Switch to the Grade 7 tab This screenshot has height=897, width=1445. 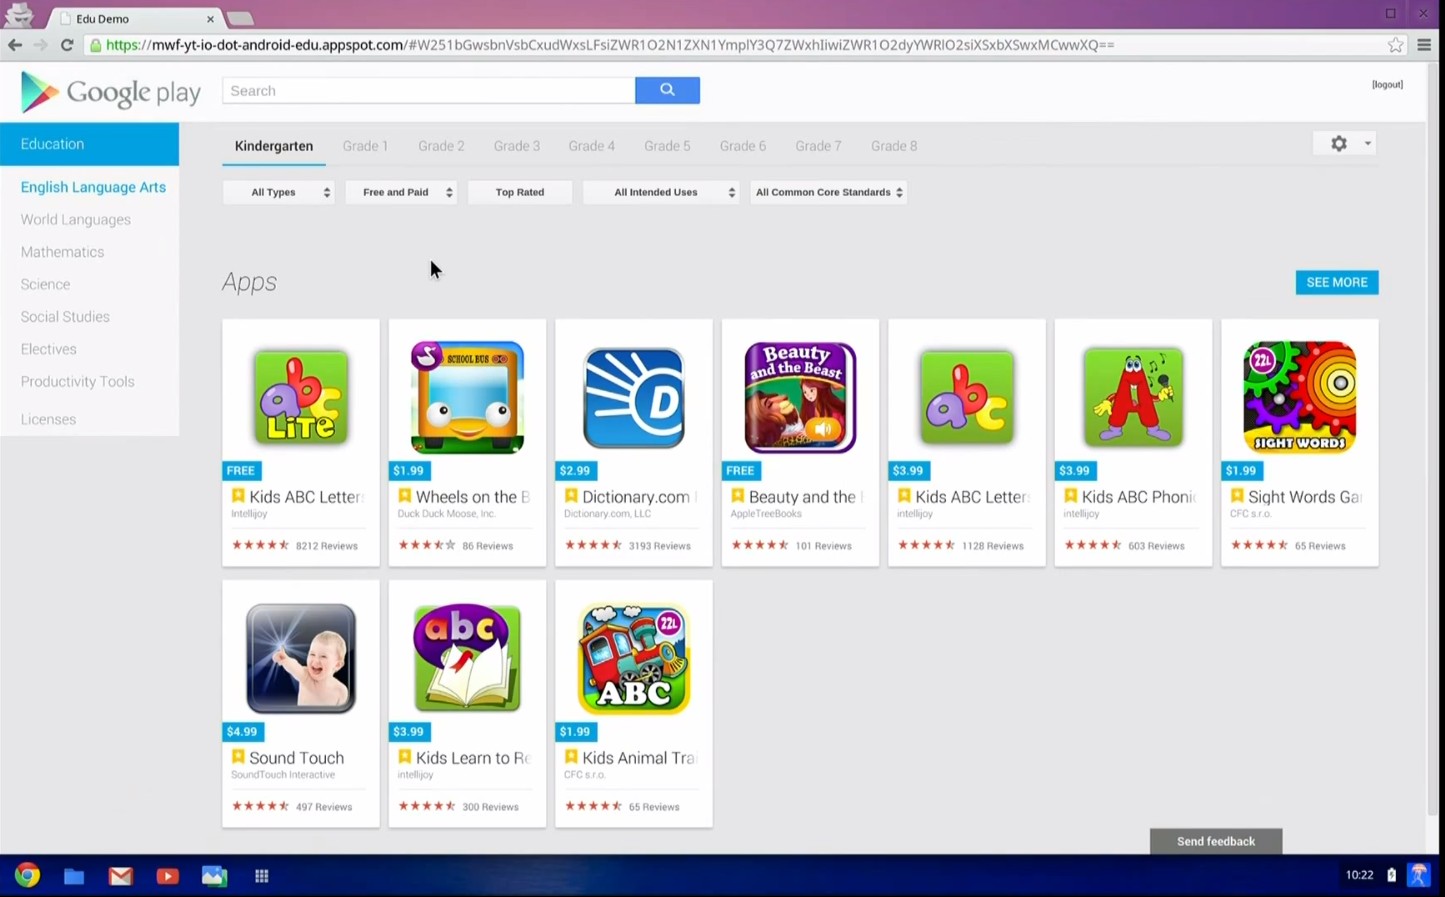818,146
